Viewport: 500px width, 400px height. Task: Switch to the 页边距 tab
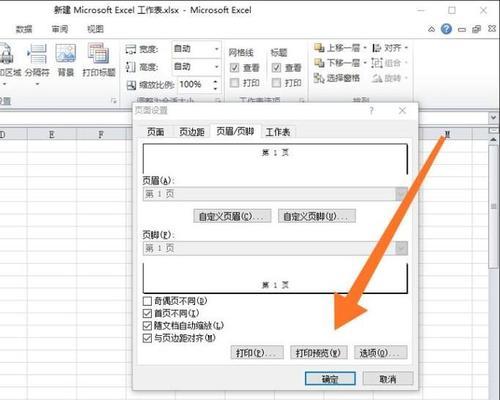tap(192, 132)
